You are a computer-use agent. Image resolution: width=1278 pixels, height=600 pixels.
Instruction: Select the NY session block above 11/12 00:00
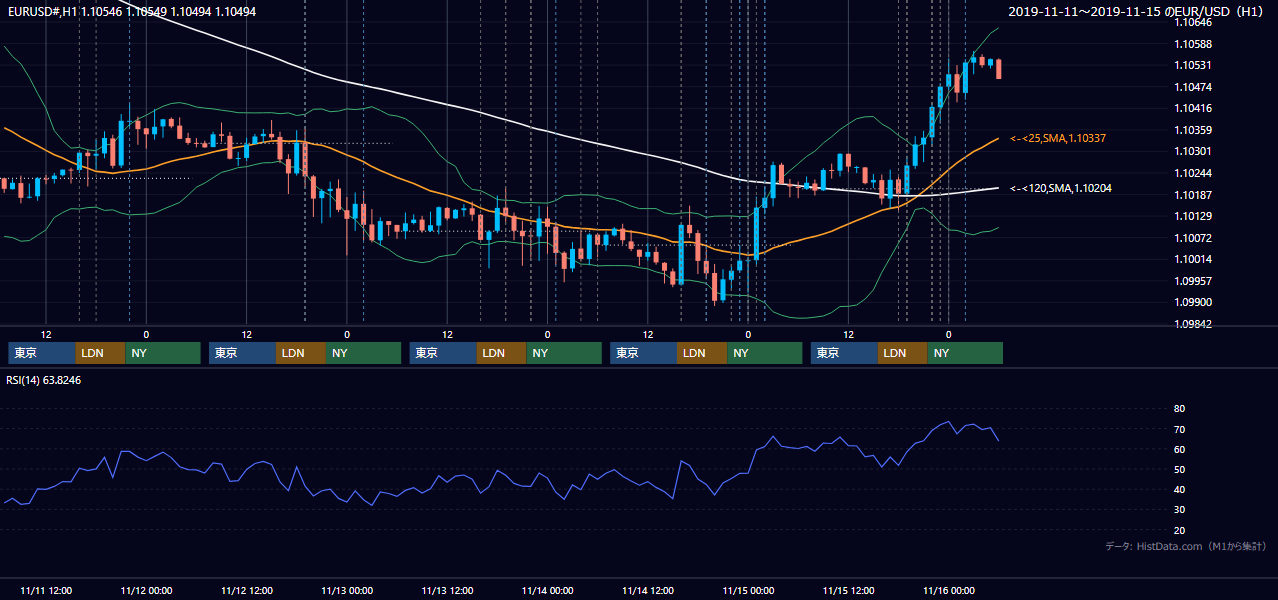coord(163,353)
